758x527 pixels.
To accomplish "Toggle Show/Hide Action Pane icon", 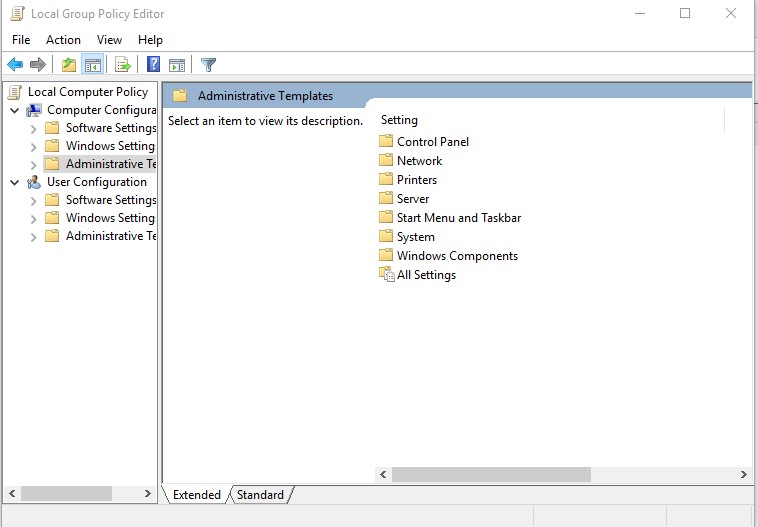I will coord(177,64).
